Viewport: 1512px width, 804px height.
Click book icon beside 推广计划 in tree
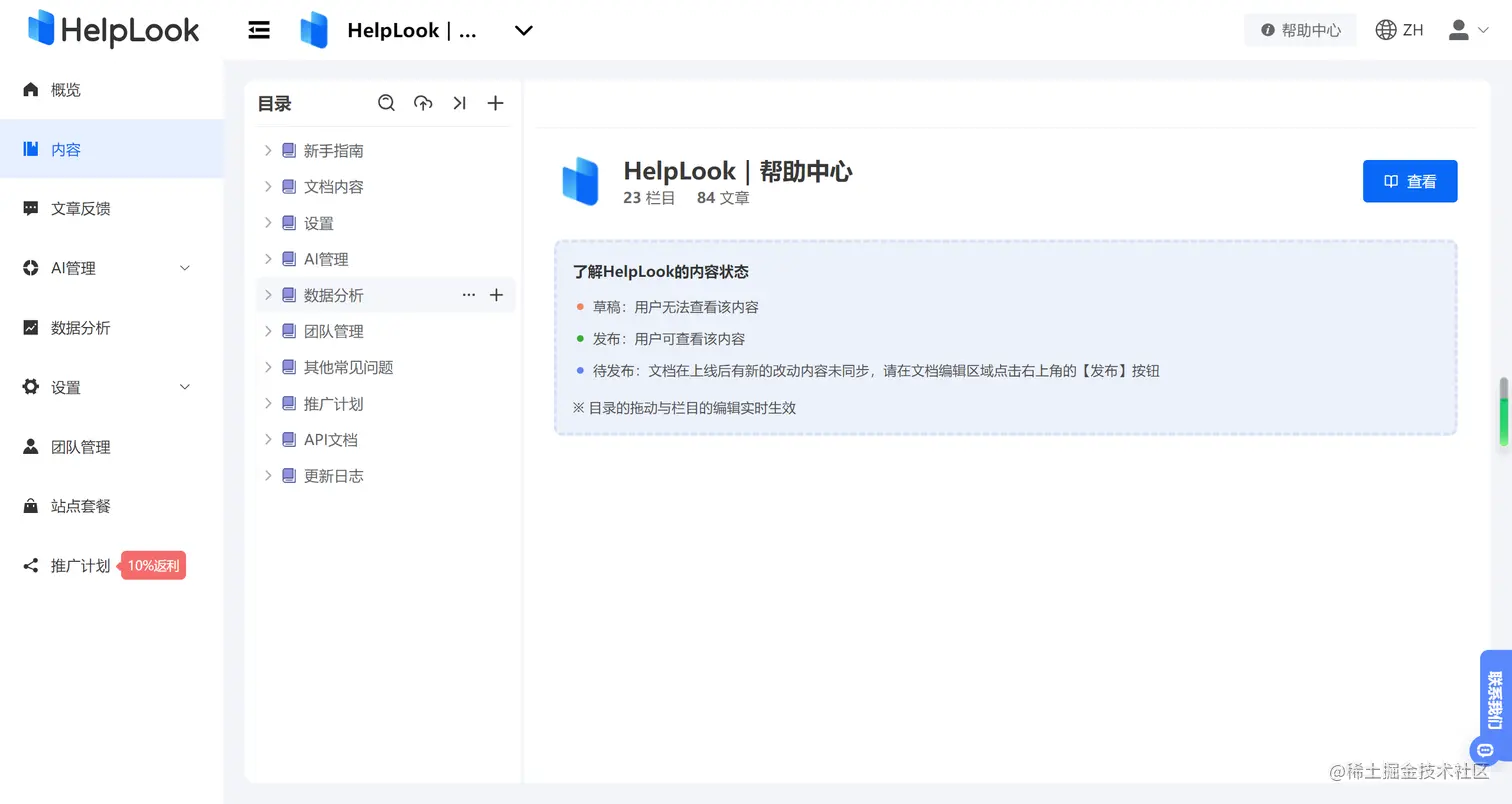click(289, 403)
